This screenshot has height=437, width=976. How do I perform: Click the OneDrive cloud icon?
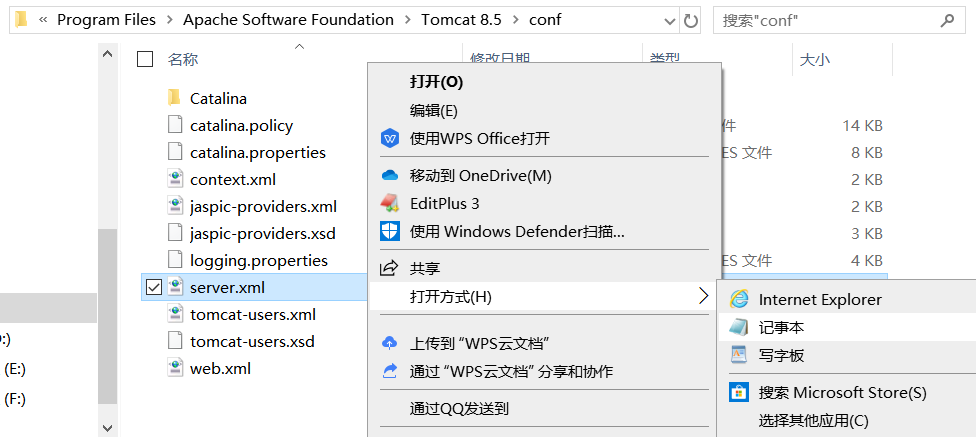390,176
